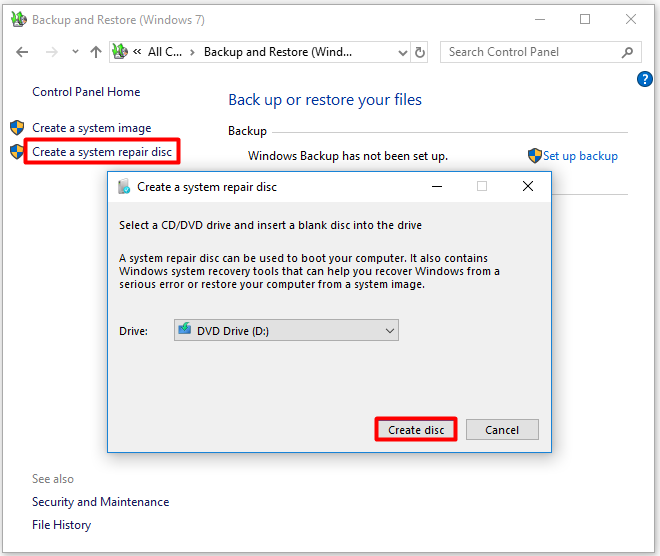The image size is (660, 556).
Task: Click the 'Drive:' label
Action: click(133, 331)
